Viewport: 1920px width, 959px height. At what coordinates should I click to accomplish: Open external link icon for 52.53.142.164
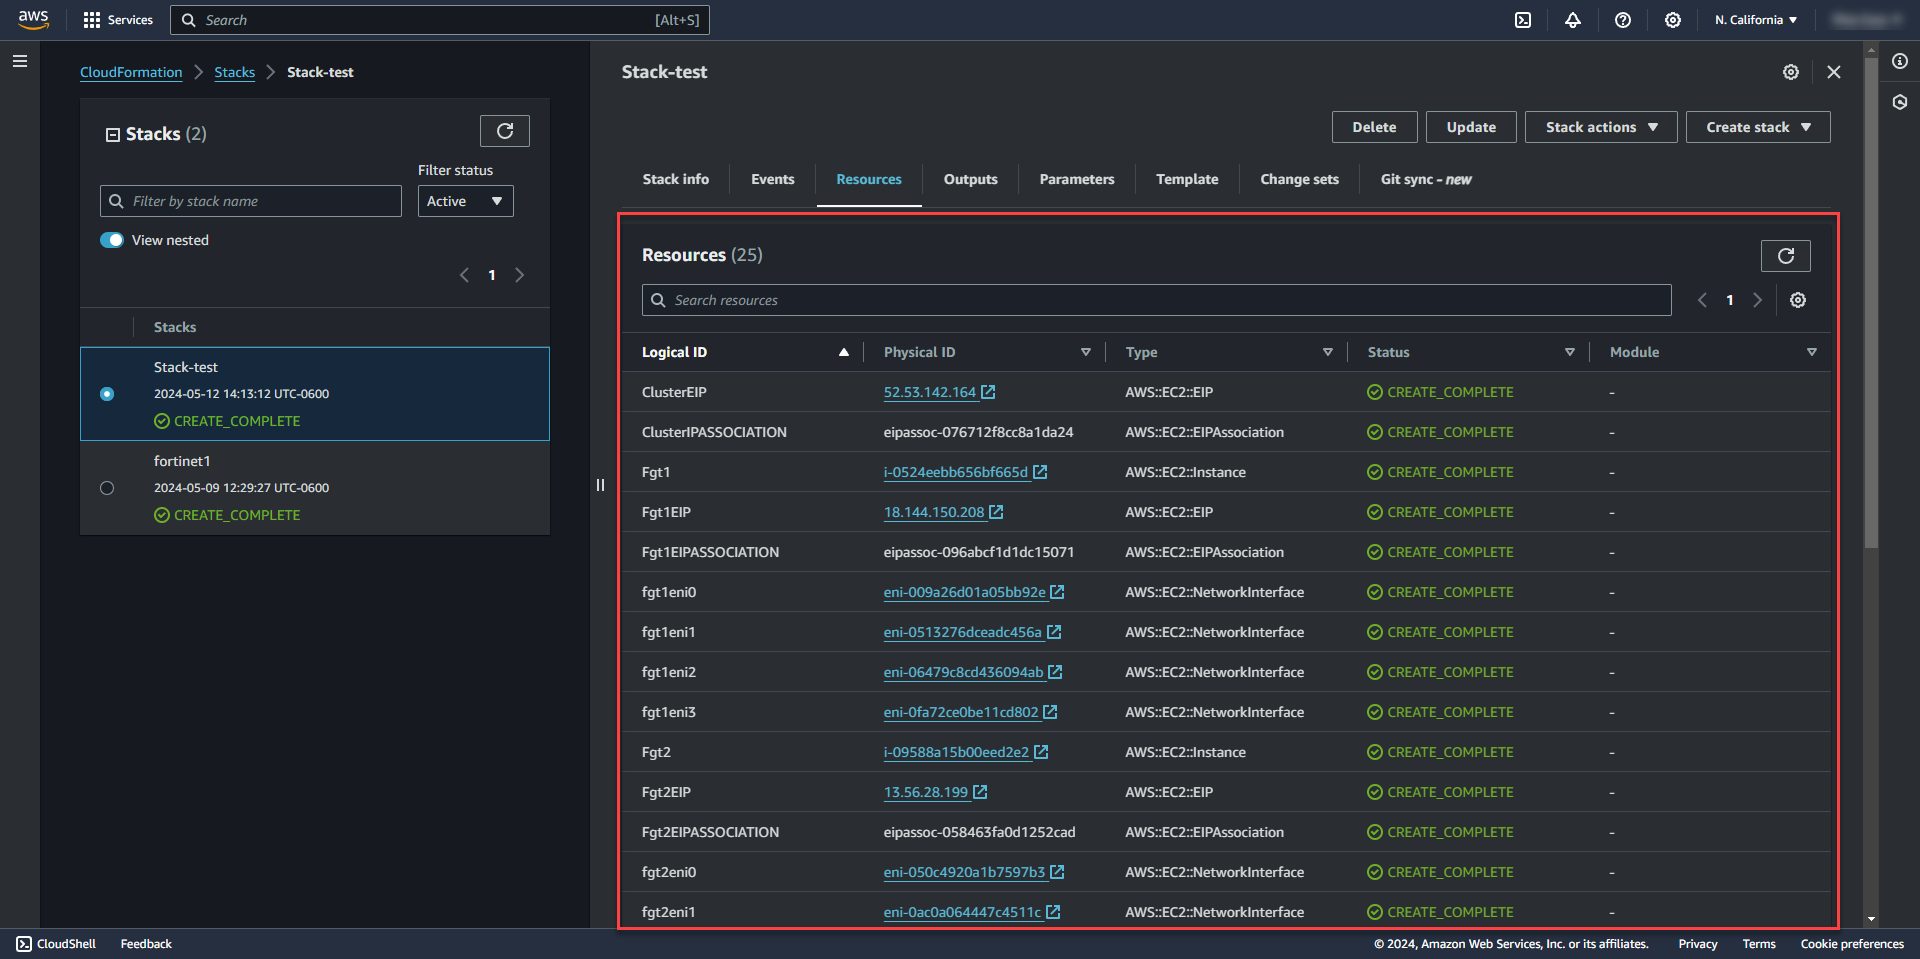(988, 392)
